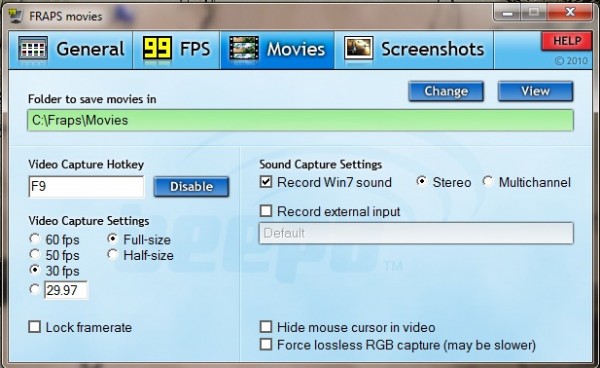
Task: Enable Record external input checkbox
Action: click(x=266, y=211)
